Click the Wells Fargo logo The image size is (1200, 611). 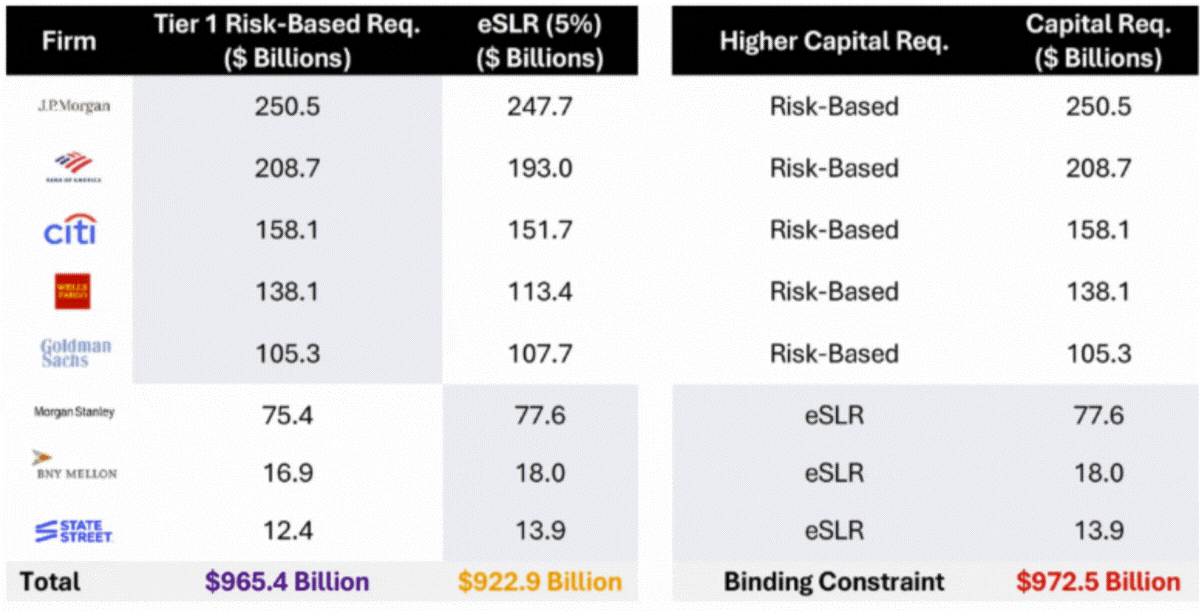coord(73,291)
